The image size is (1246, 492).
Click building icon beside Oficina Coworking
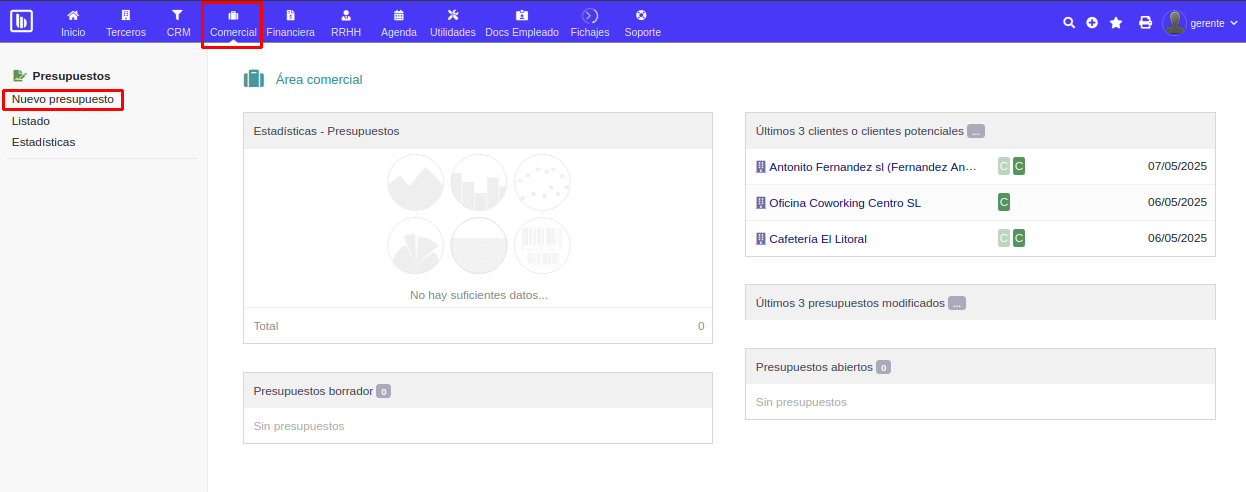pos(761,203)
